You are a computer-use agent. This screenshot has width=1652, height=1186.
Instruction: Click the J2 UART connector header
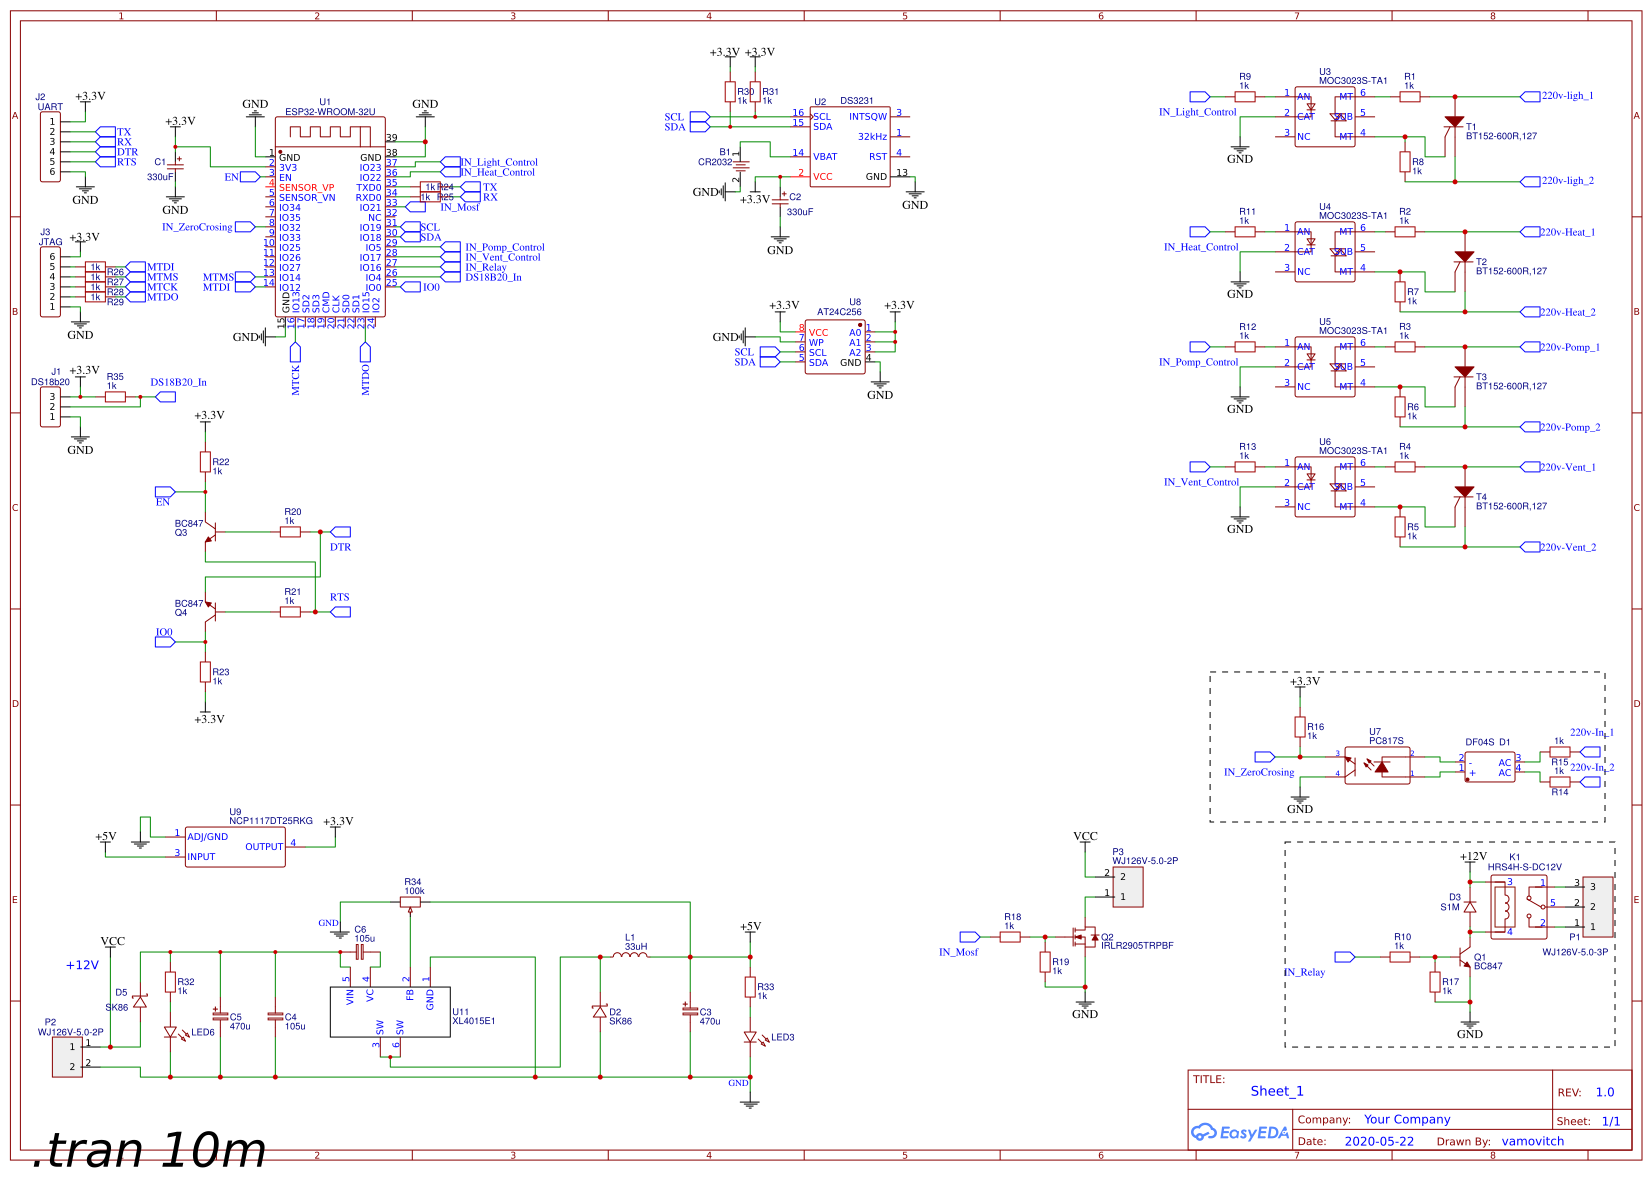click(x=50, y=147)
